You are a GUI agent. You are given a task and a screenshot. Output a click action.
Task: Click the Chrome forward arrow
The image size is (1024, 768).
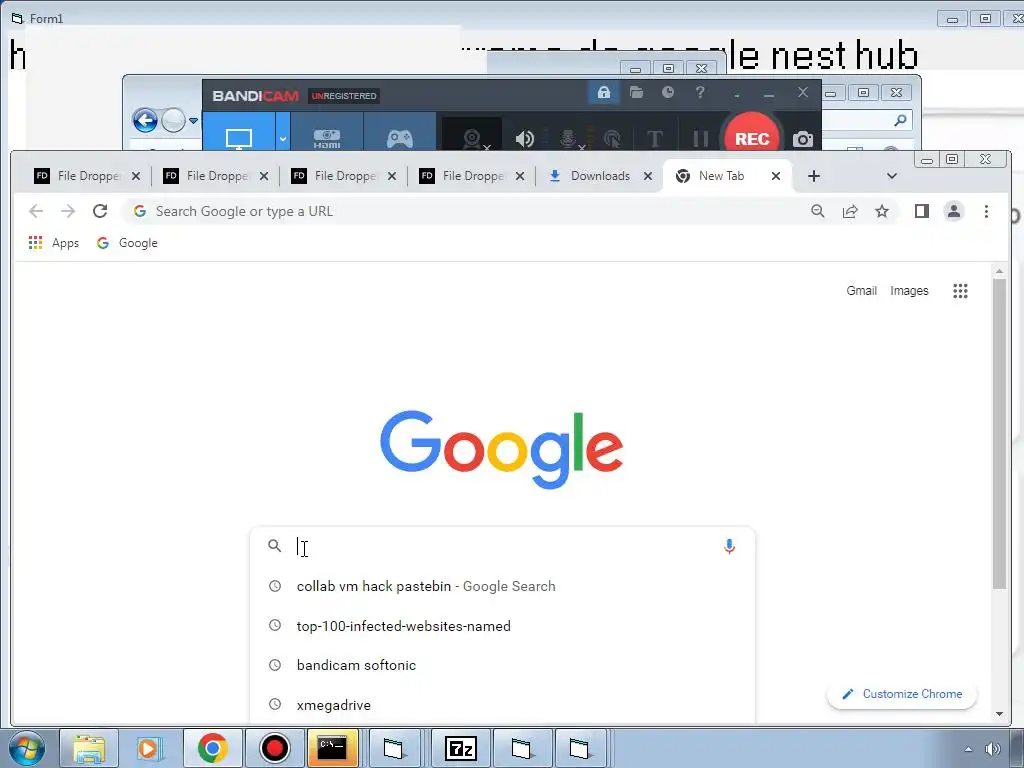[68, 211]
